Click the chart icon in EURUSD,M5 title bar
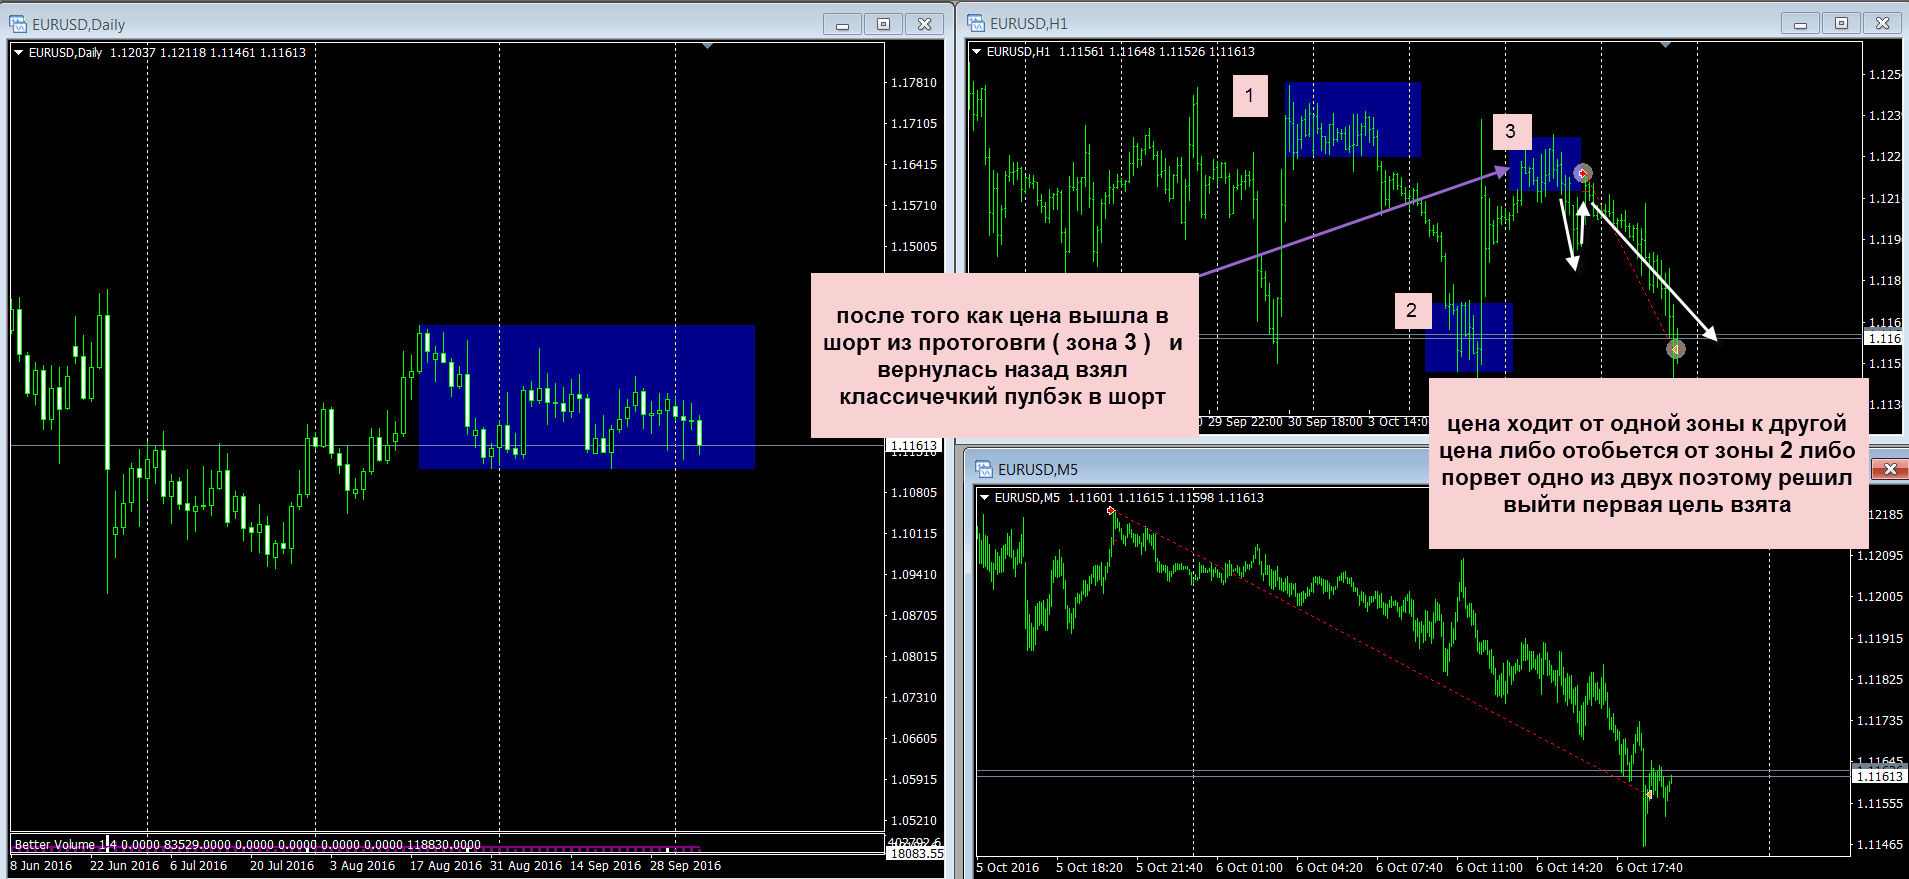1909x879 pixels. pyautogui.click(x=984, y=469)
